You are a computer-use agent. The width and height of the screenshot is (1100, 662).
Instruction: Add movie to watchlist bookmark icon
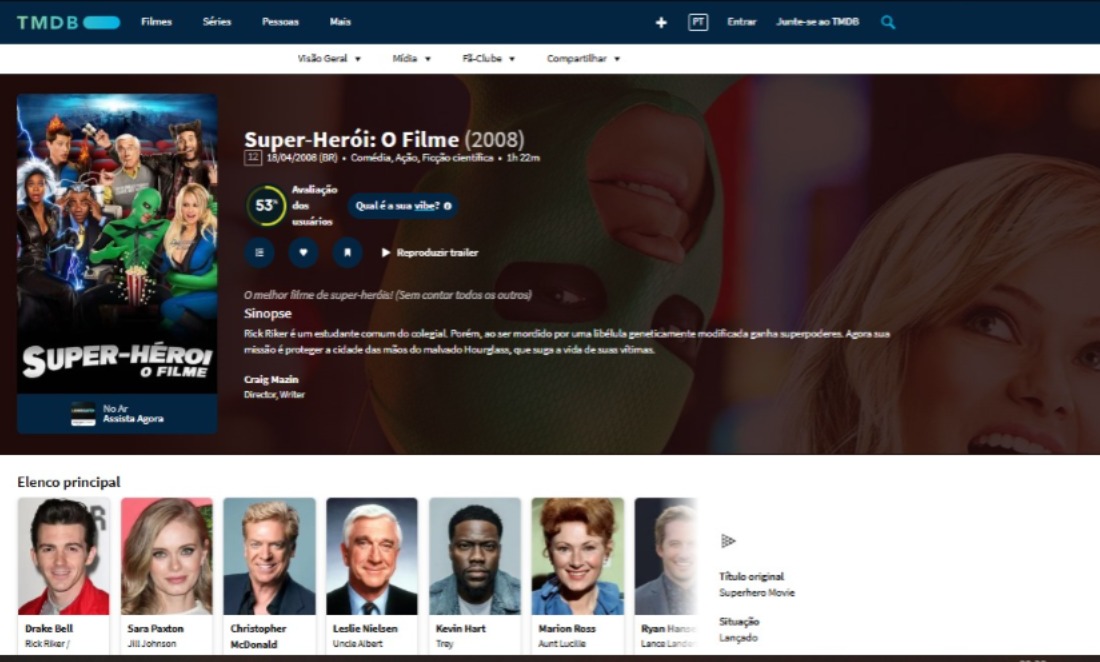click(347, 253)
